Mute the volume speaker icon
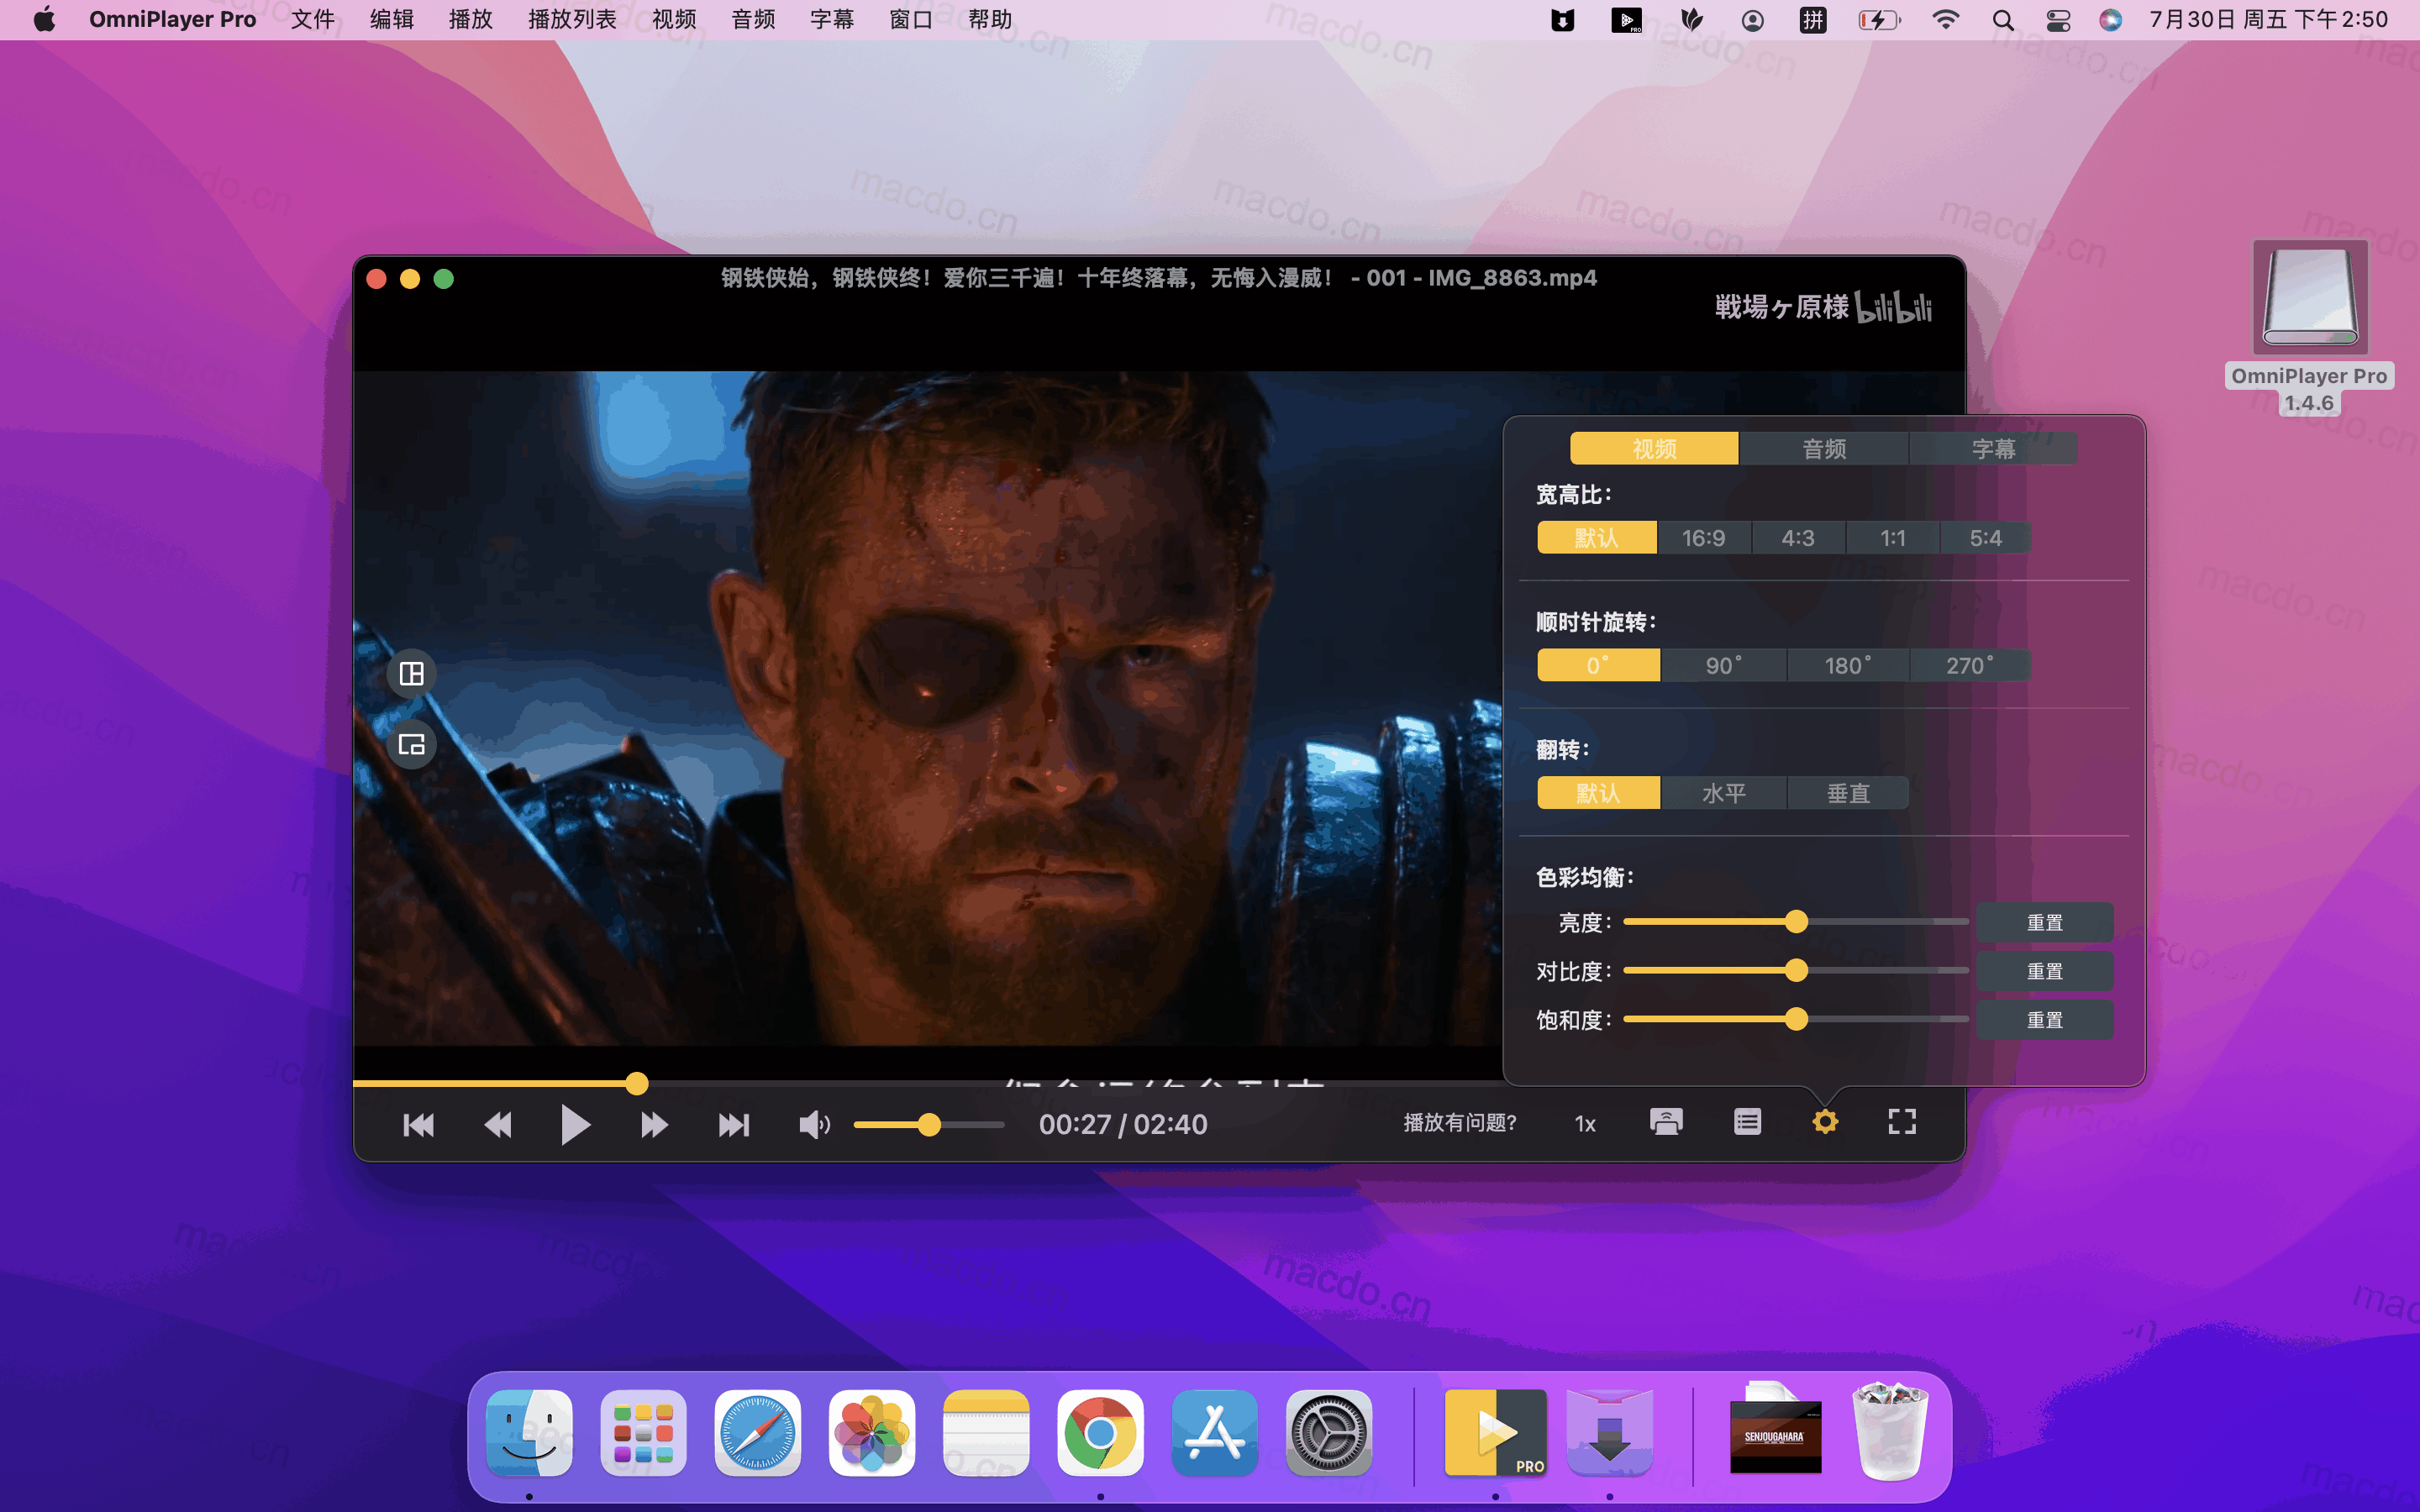This screenshot has width=2420, height=1512. coord(814,1125)
